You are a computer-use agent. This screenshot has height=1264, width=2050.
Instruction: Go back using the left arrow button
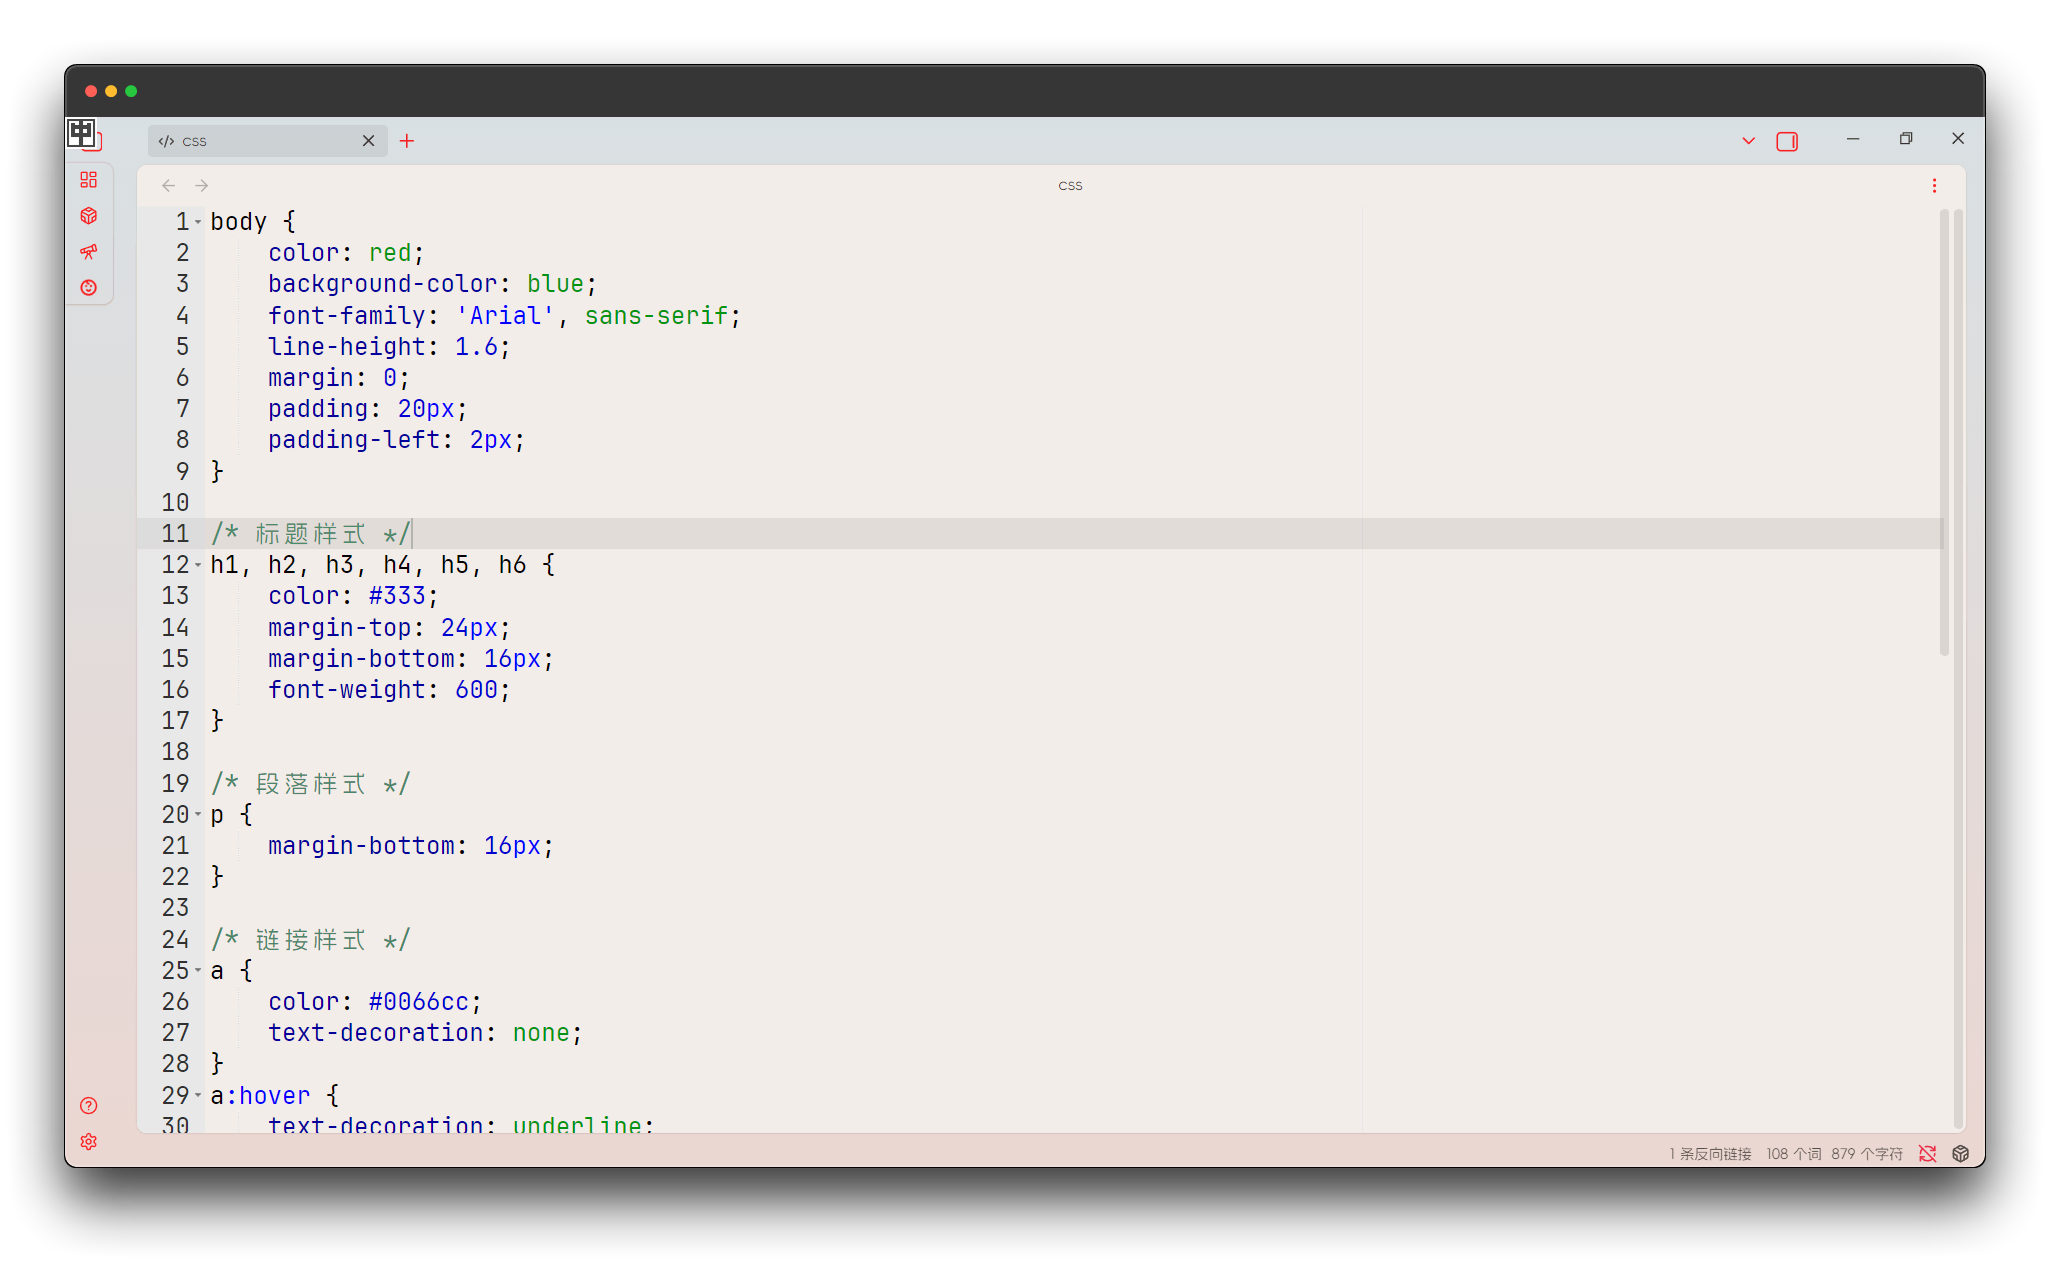pos(168,185)
